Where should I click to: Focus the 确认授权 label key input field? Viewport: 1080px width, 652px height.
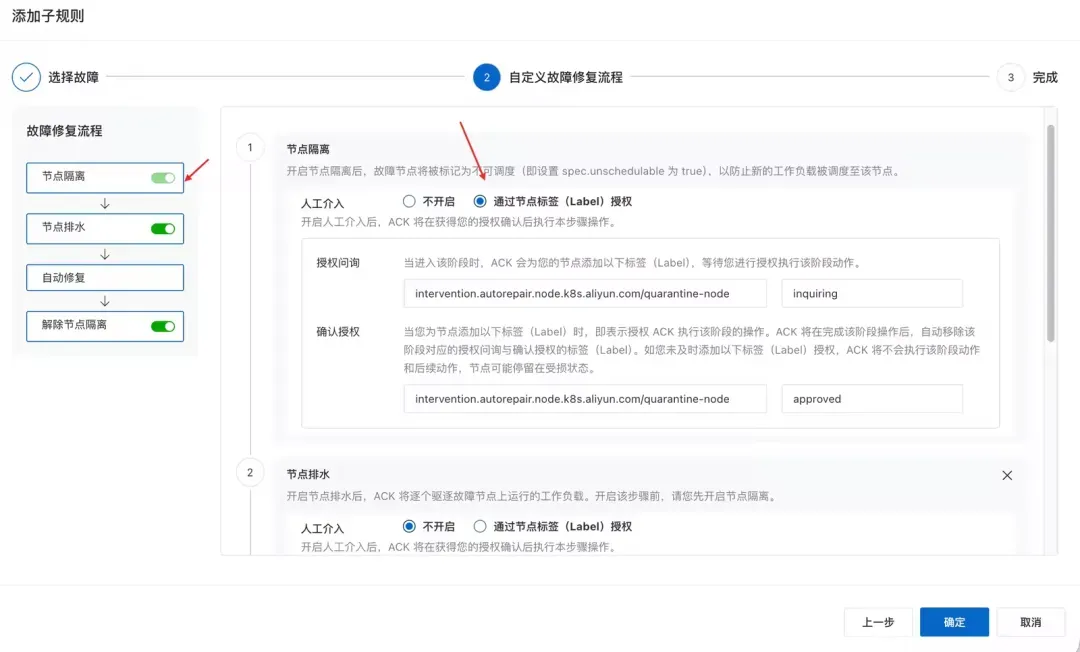tap(585, 399)
